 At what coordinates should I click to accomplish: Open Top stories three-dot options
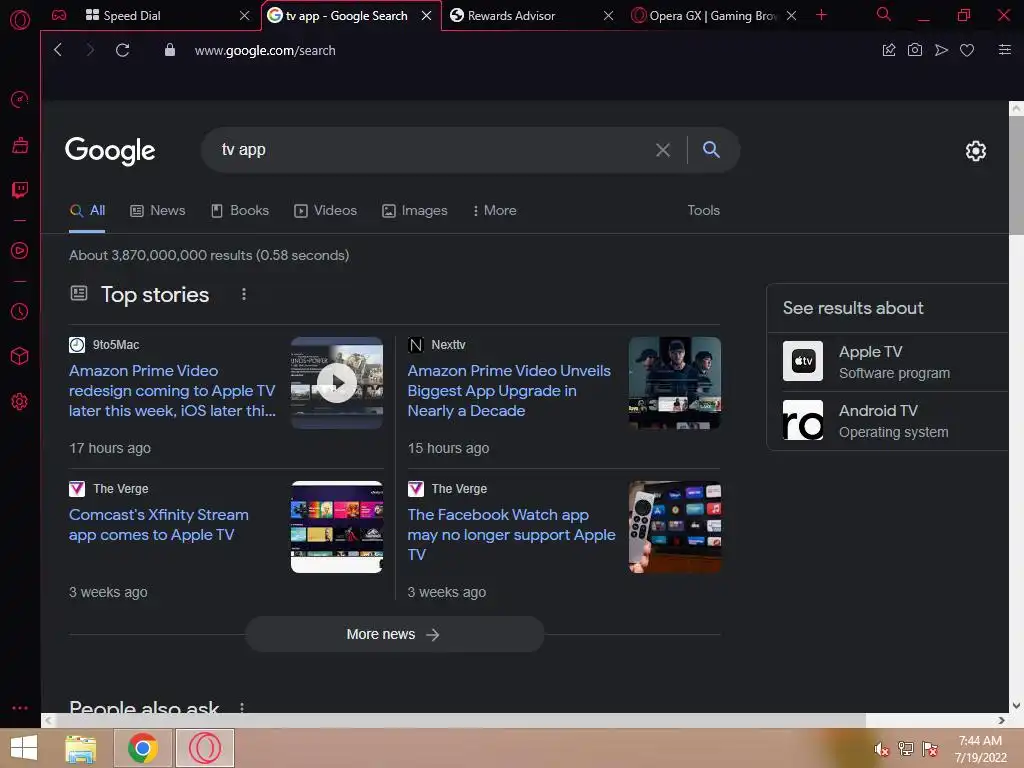[244, 295]
